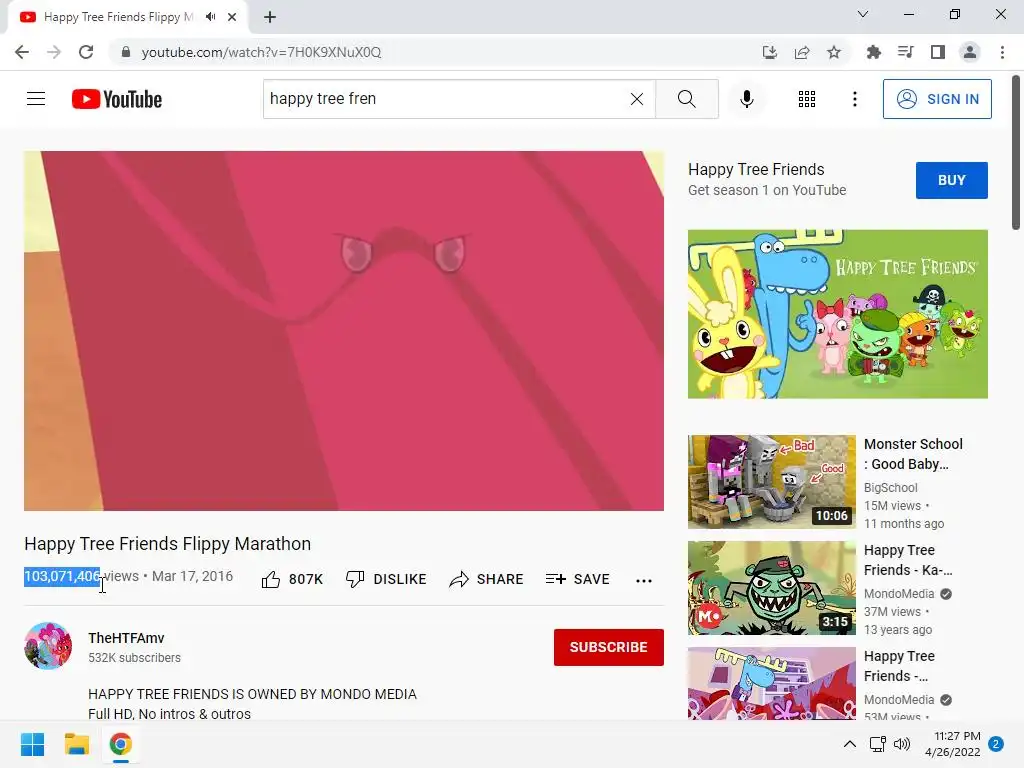Buy Happy Tree Friends season 1
Image resolution: width=1024 pixels, height=768 pixels.
(x=952, y=180)
